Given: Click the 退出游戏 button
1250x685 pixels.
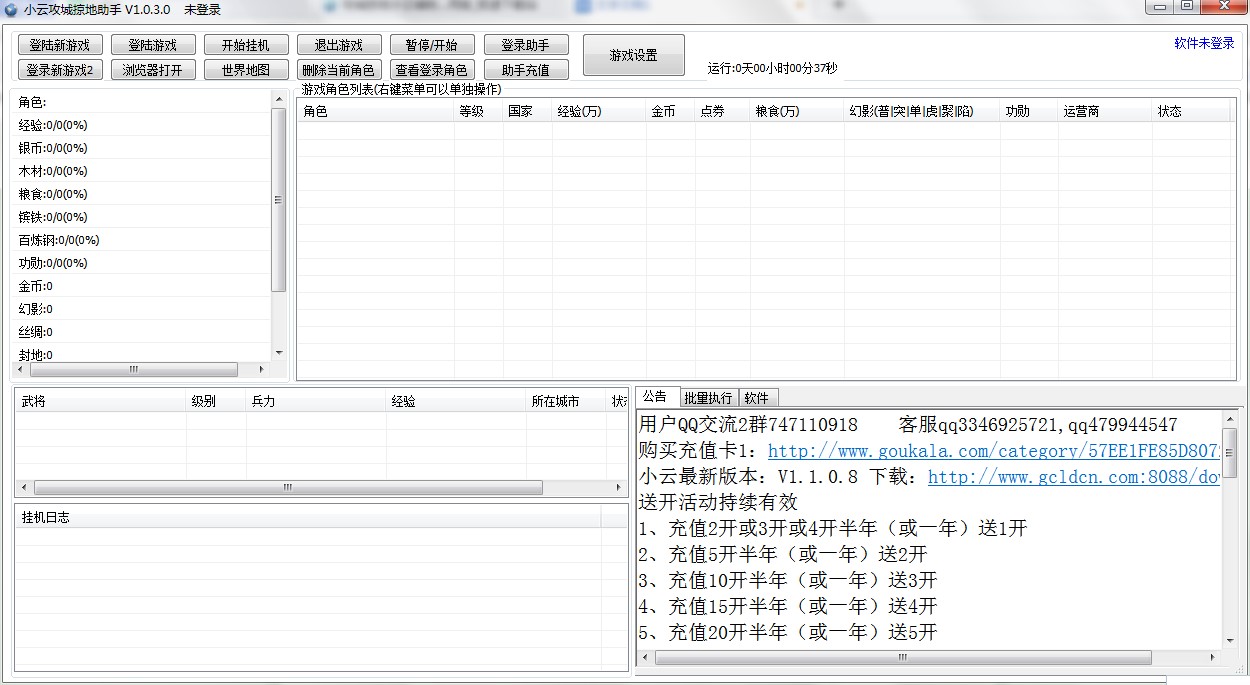Looking at the screenshot, I should 338,45.
